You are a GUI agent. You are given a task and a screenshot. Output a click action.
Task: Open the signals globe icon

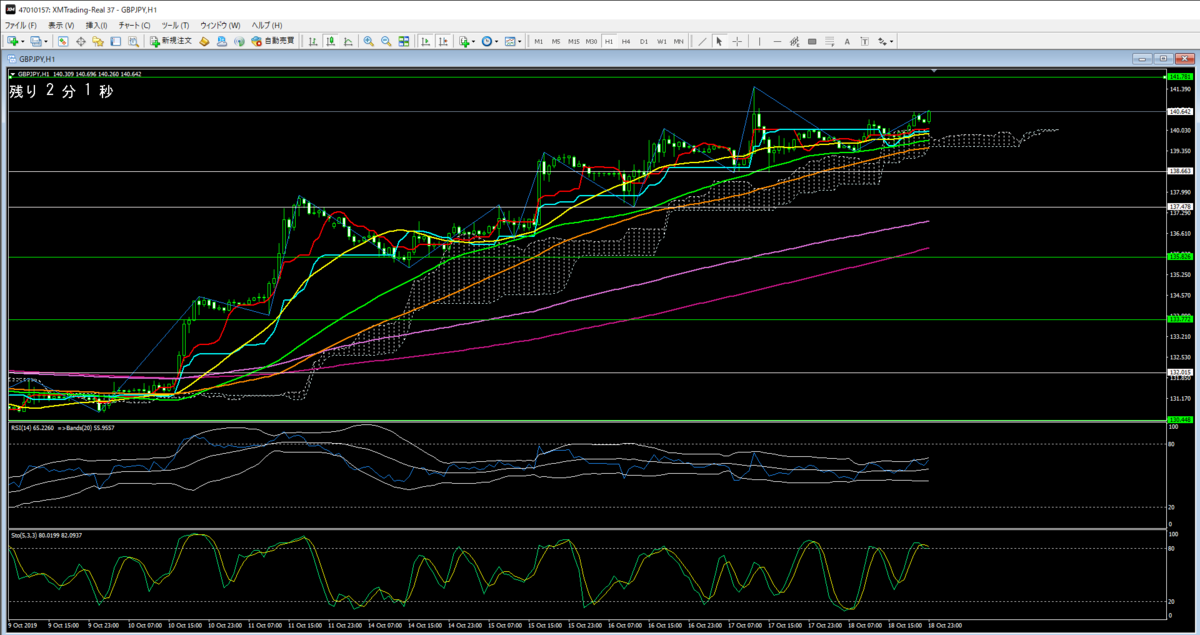[x=239, y=41]
